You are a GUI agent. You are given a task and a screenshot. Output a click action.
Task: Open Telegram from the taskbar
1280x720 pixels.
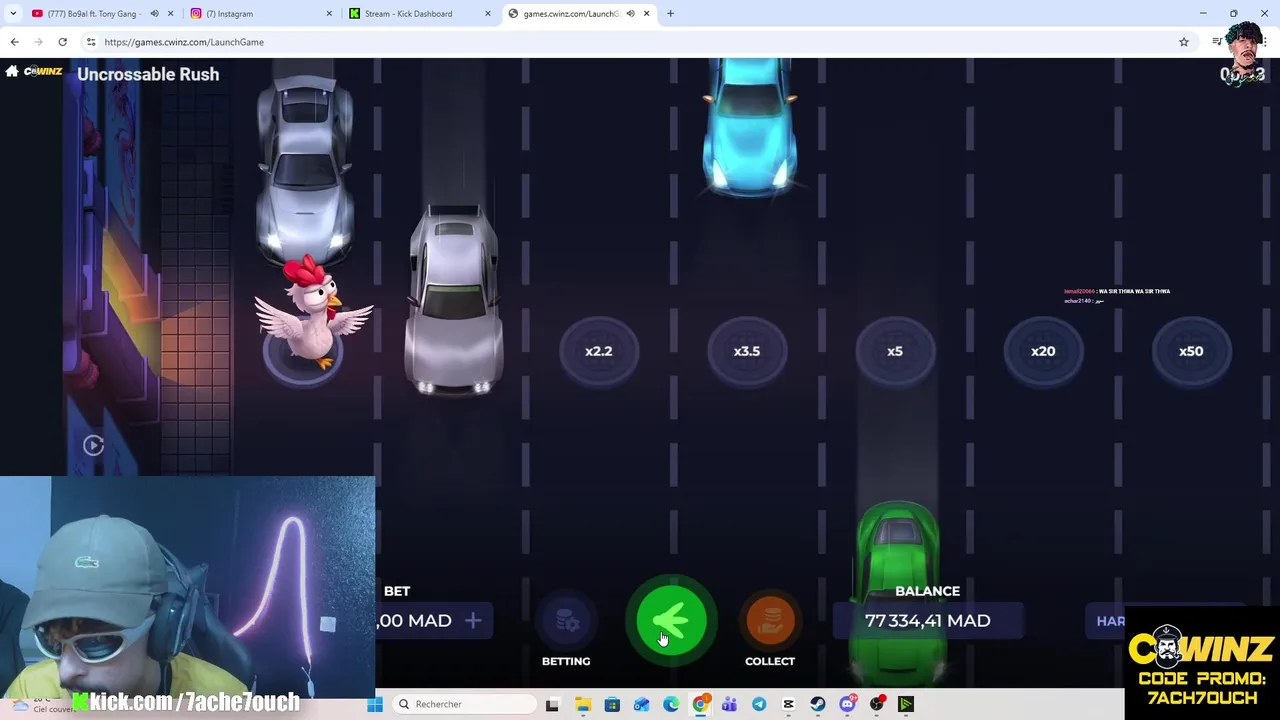759,704
